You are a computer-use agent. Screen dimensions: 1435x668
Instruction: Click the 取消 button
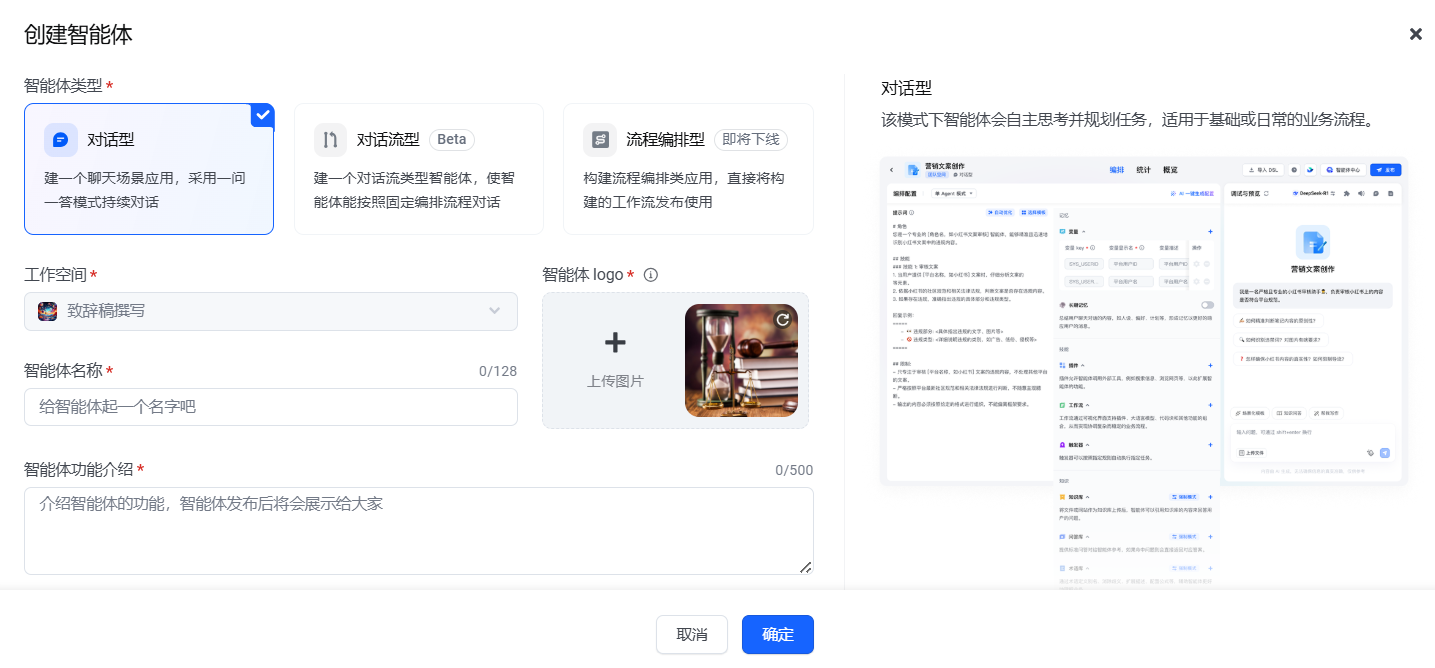point(692,635)
